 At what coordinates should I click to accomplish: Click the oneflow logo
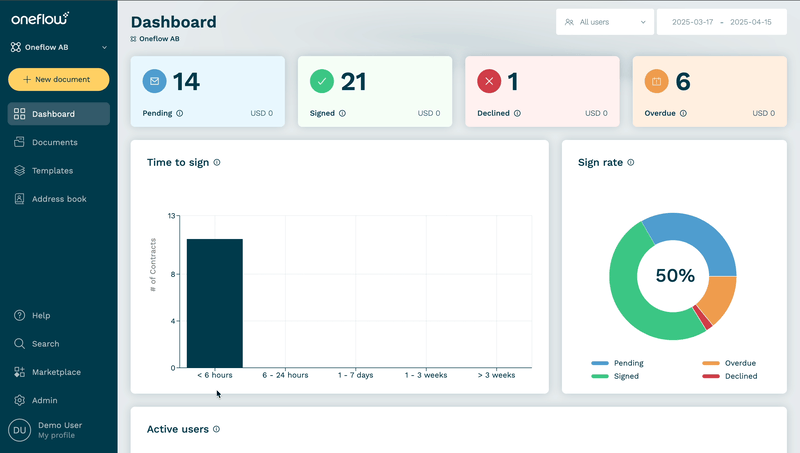(x=40, y=18)
